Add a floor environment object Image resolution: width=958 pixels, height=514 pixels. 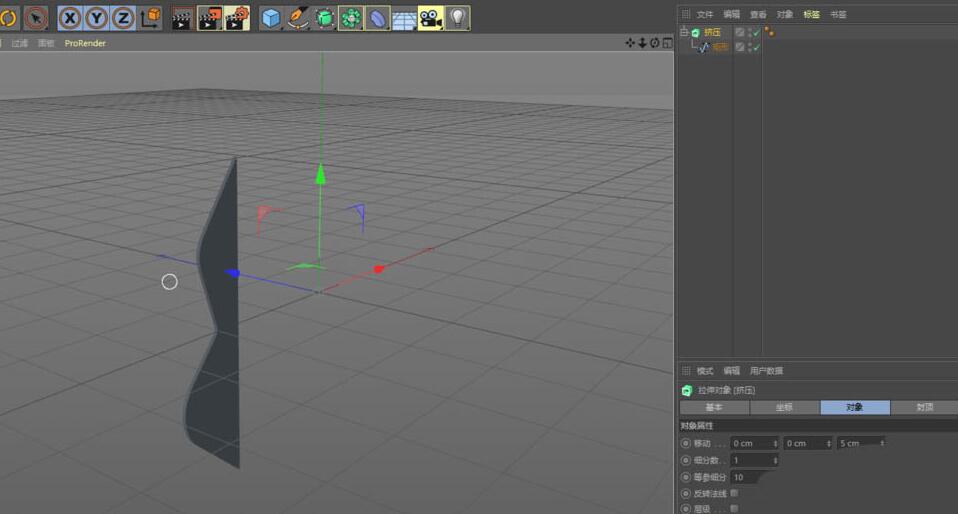404,20
